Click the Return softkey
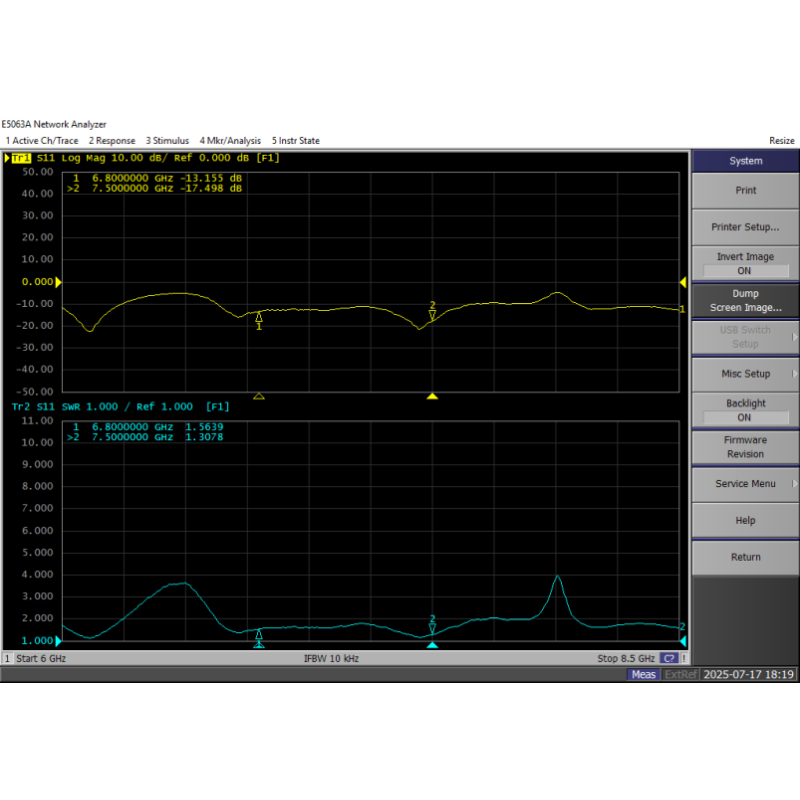Viewport: 800px width, 800px height. (x=745, y=557)
